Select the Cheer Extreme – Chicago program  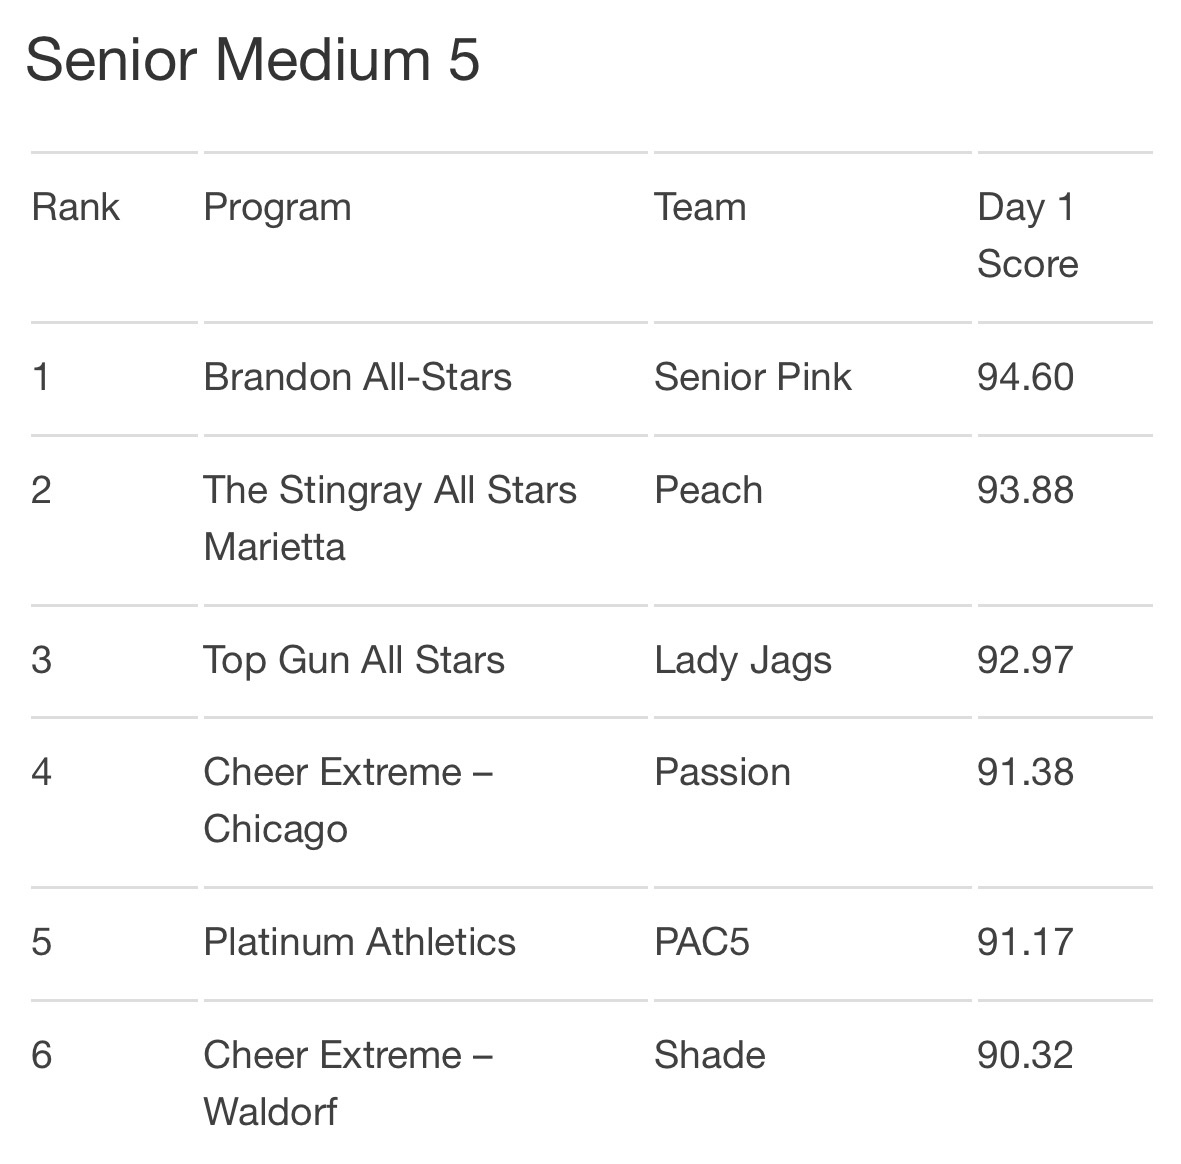pos(348,801)
